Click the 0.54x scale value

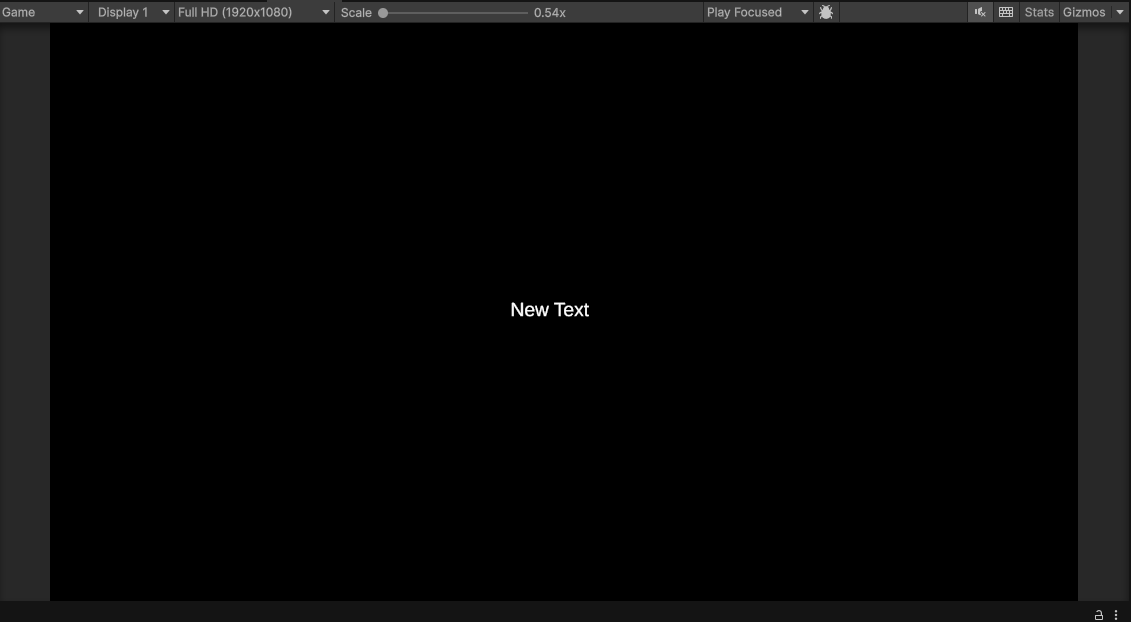(550, 13)
